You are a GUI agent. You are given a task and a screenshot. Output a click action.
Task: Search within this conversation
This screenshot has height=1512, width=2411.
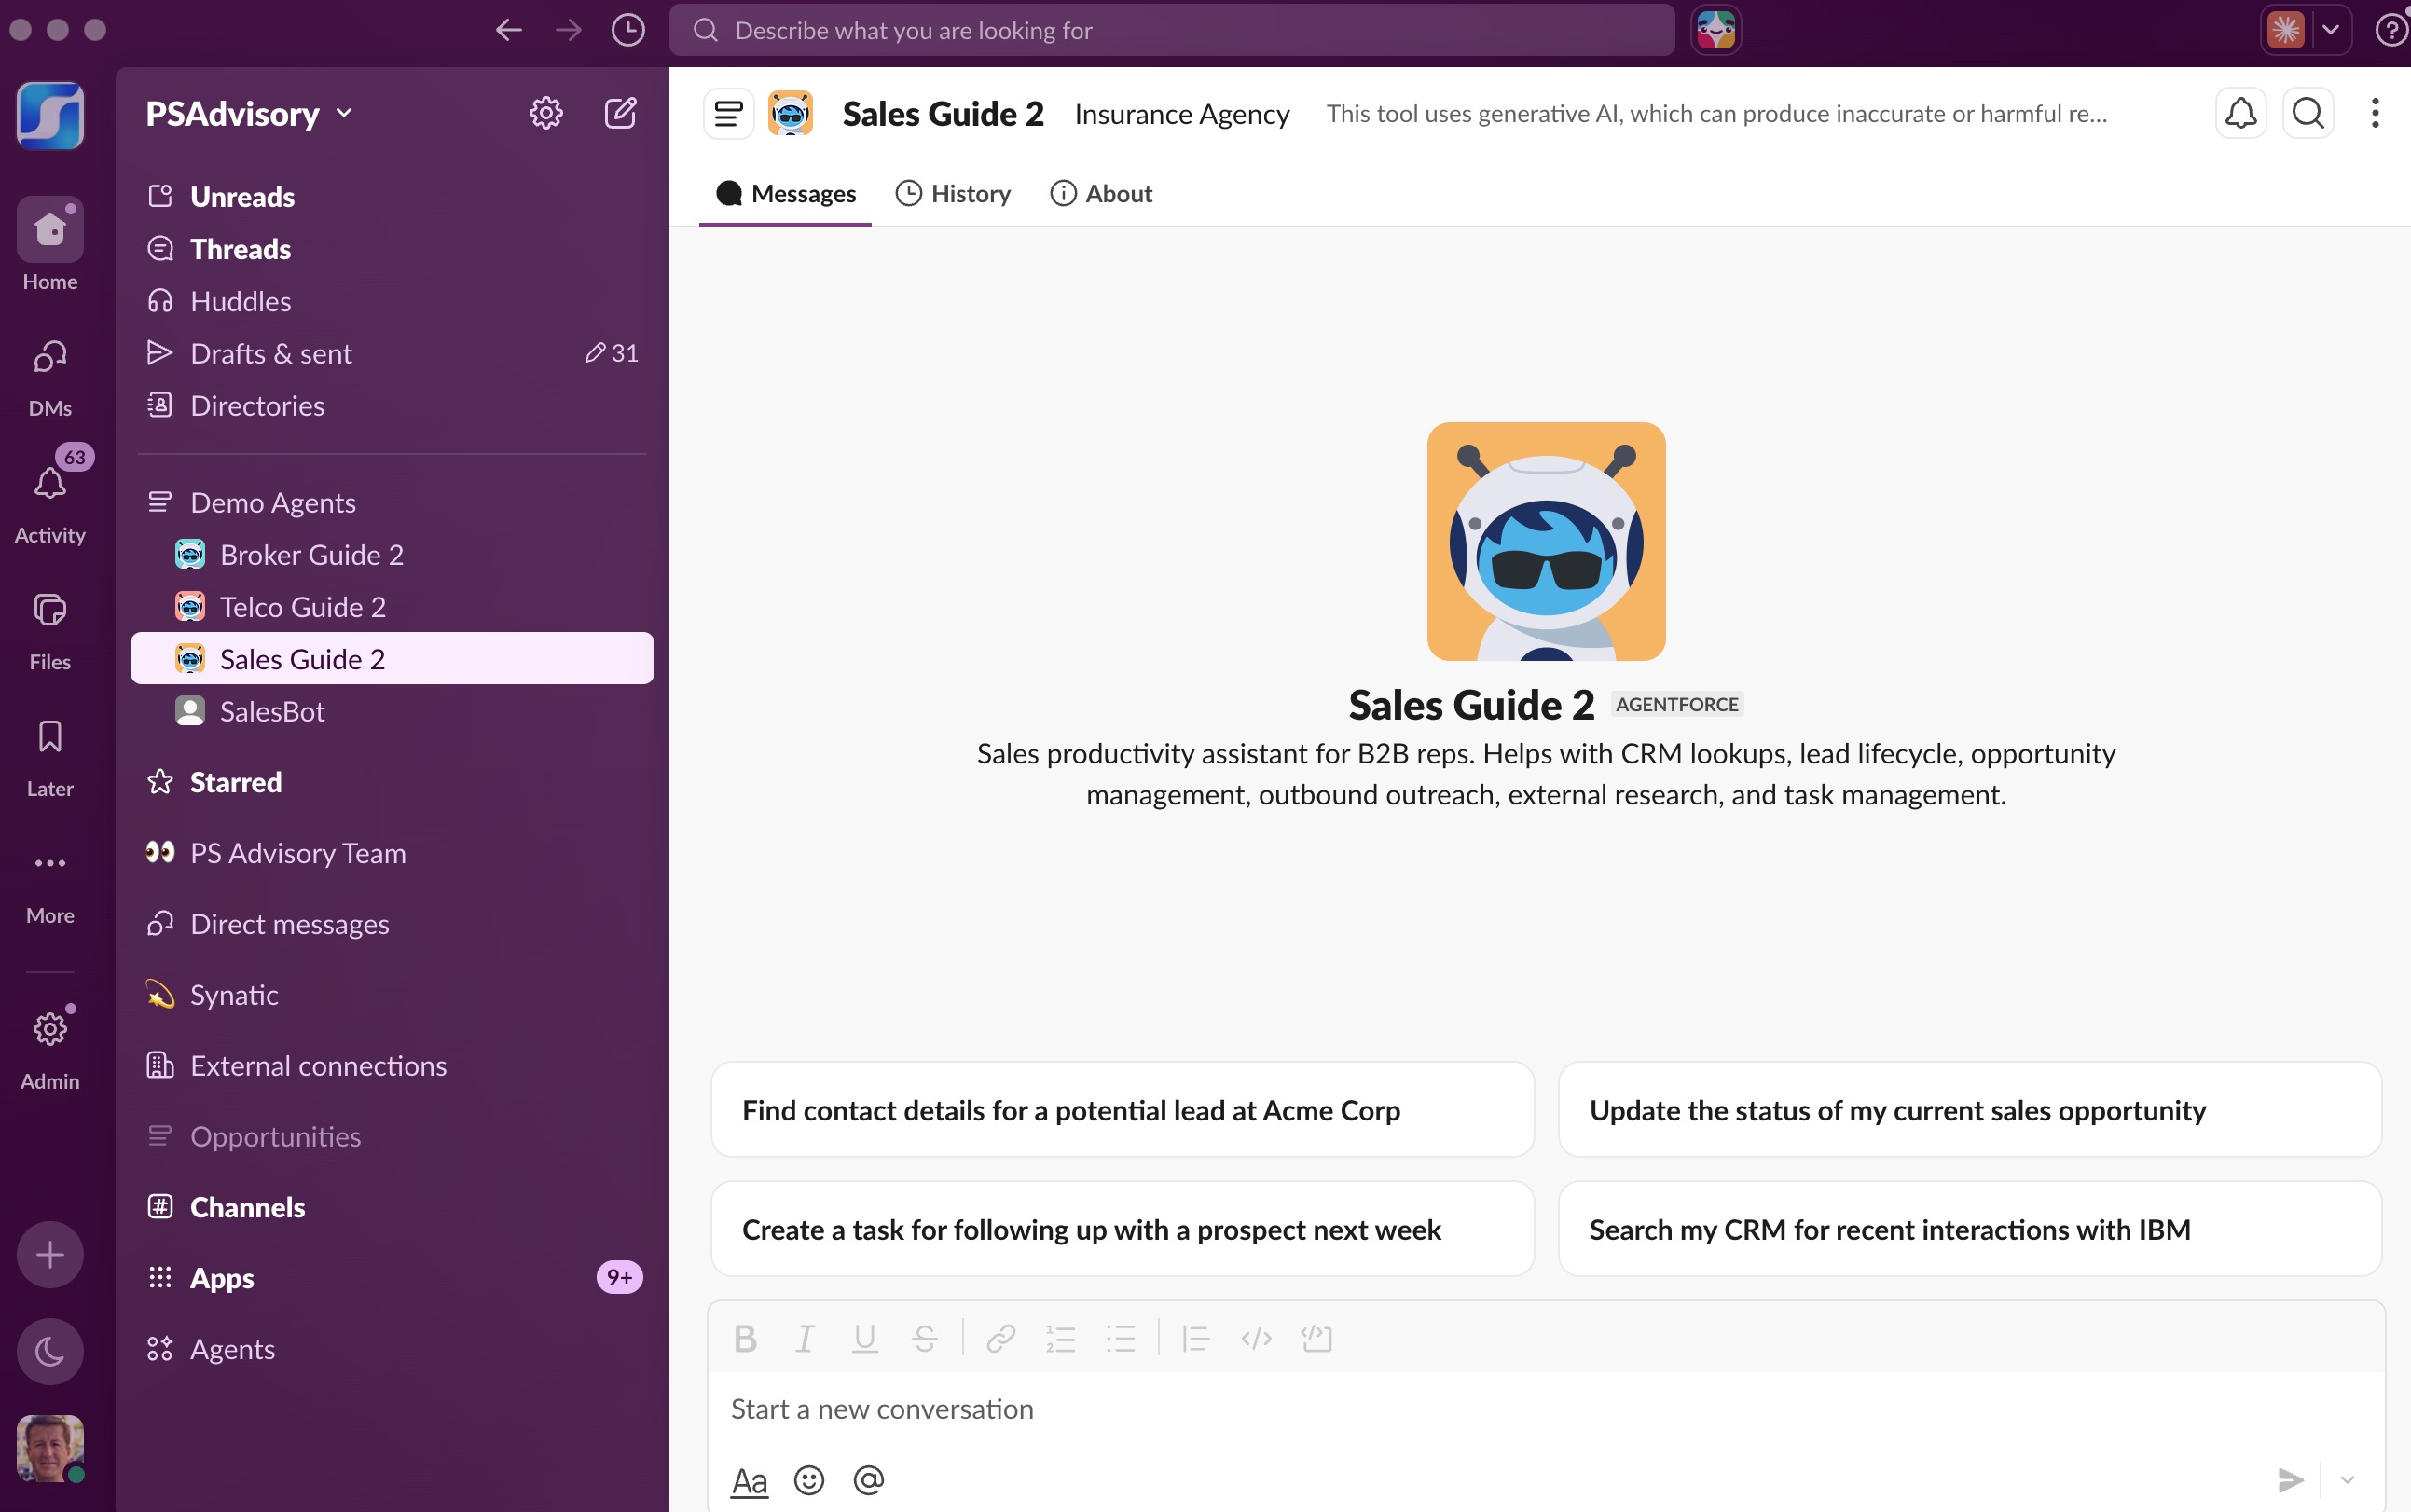[2308, 113]
